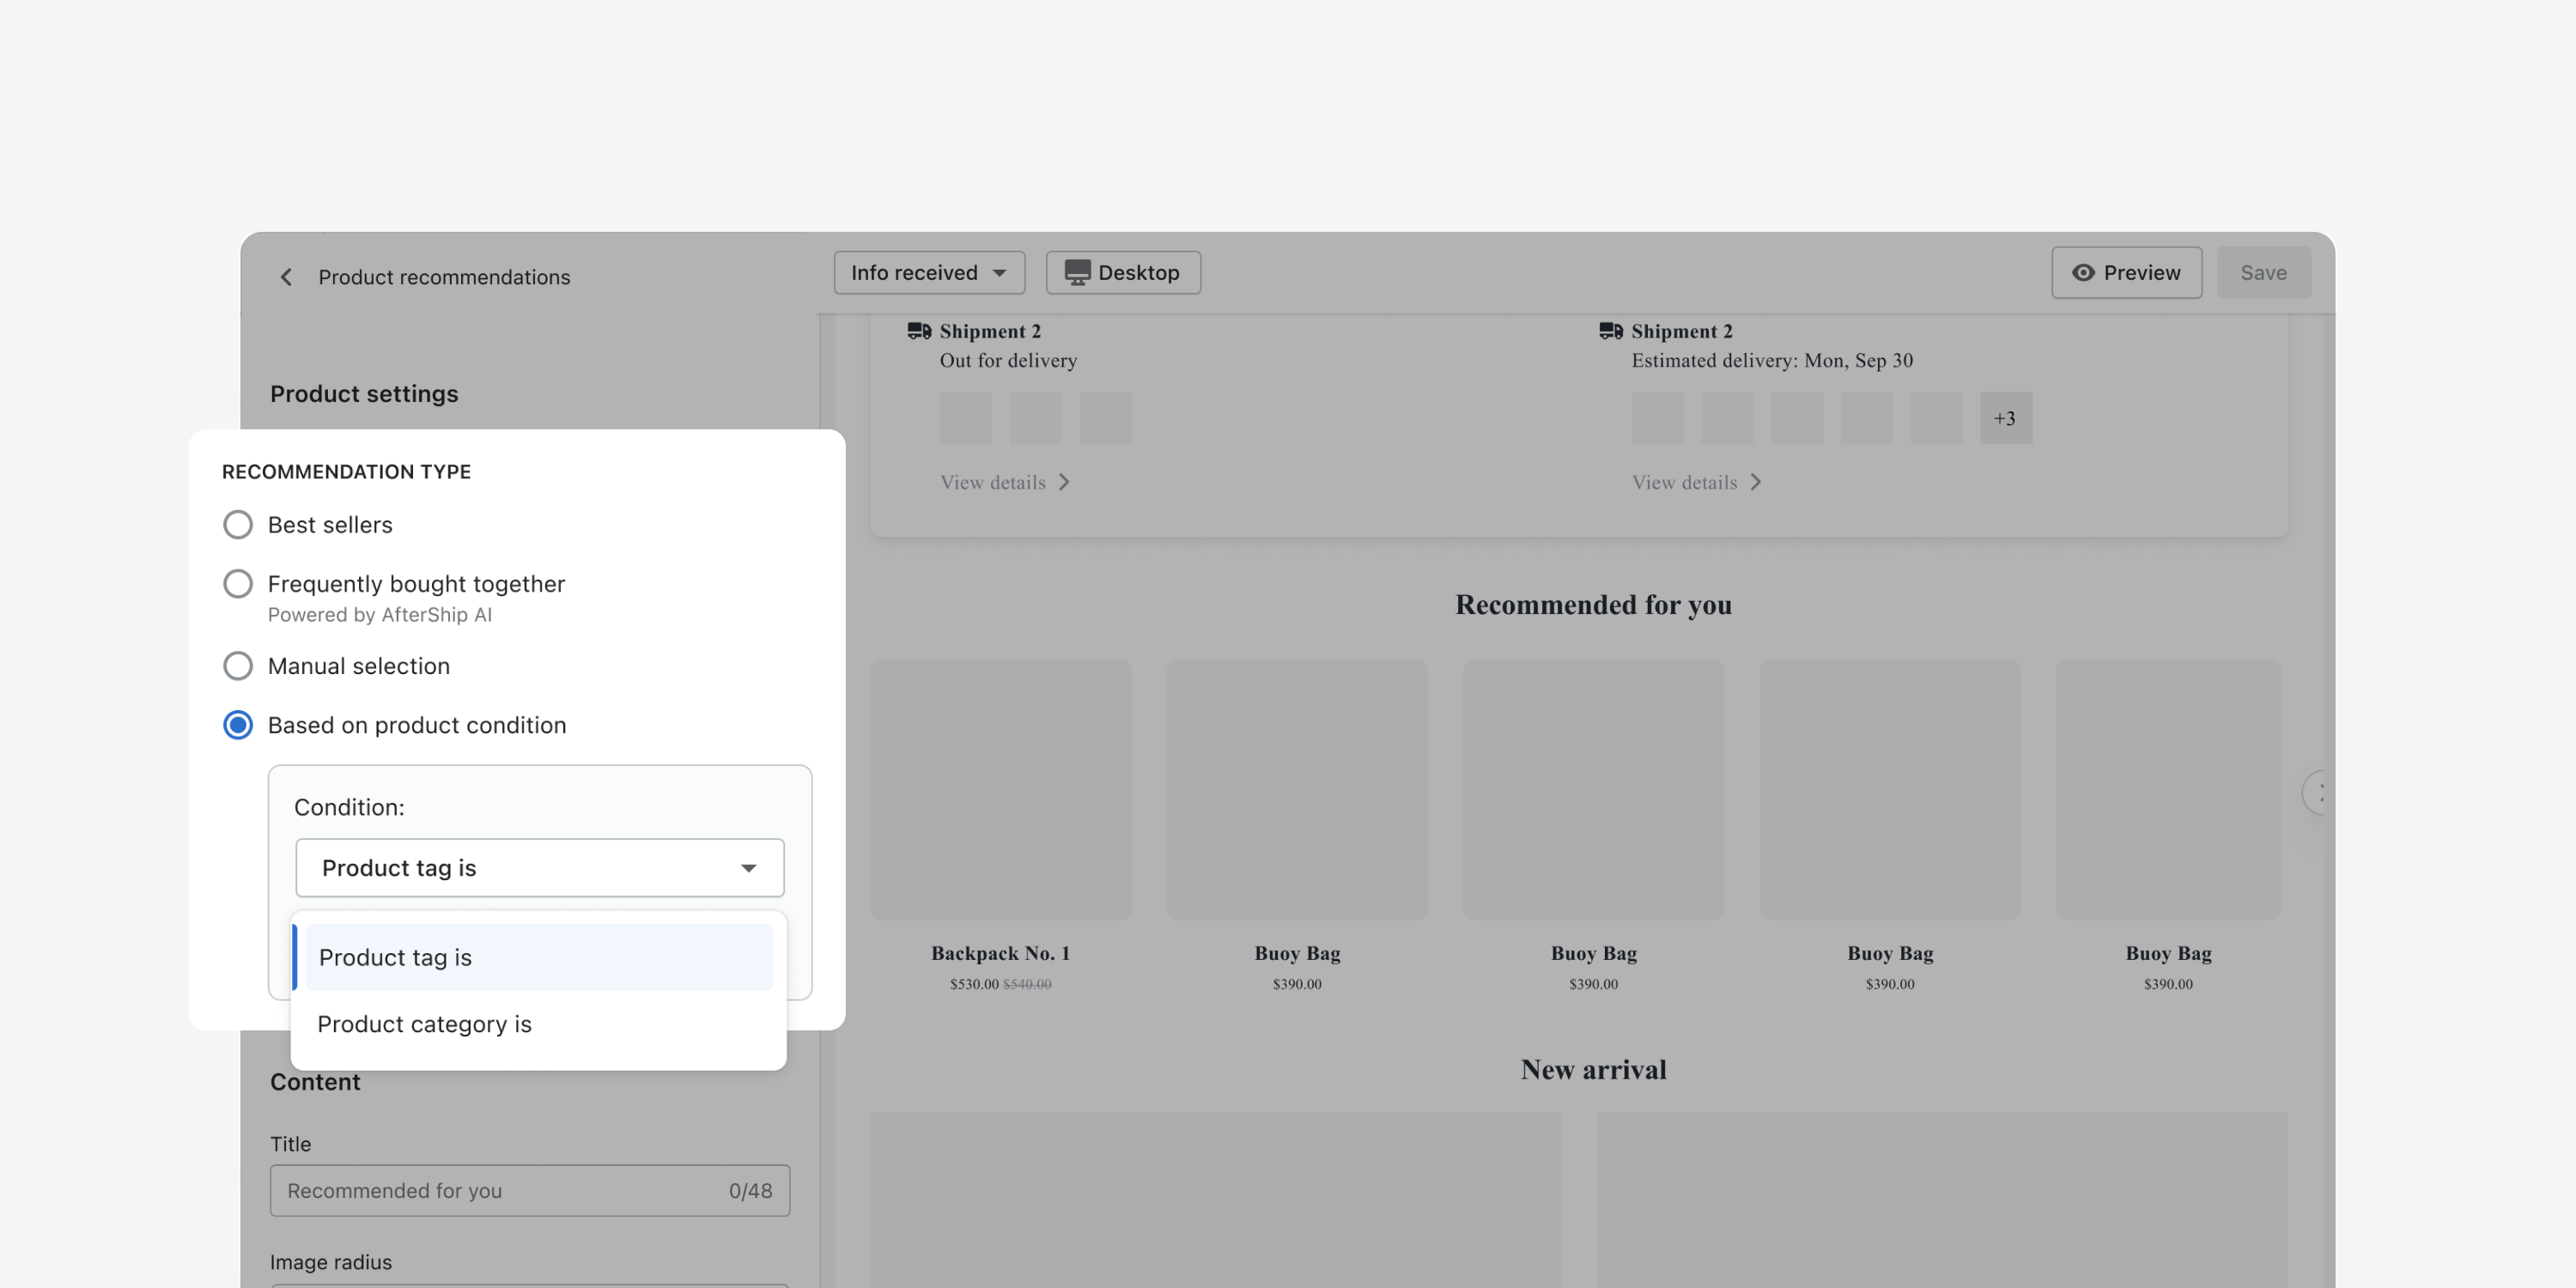The height and width of the screenshot is (1288, 2576).
Task: Click the Product settings heading
Action: [364, 394]
